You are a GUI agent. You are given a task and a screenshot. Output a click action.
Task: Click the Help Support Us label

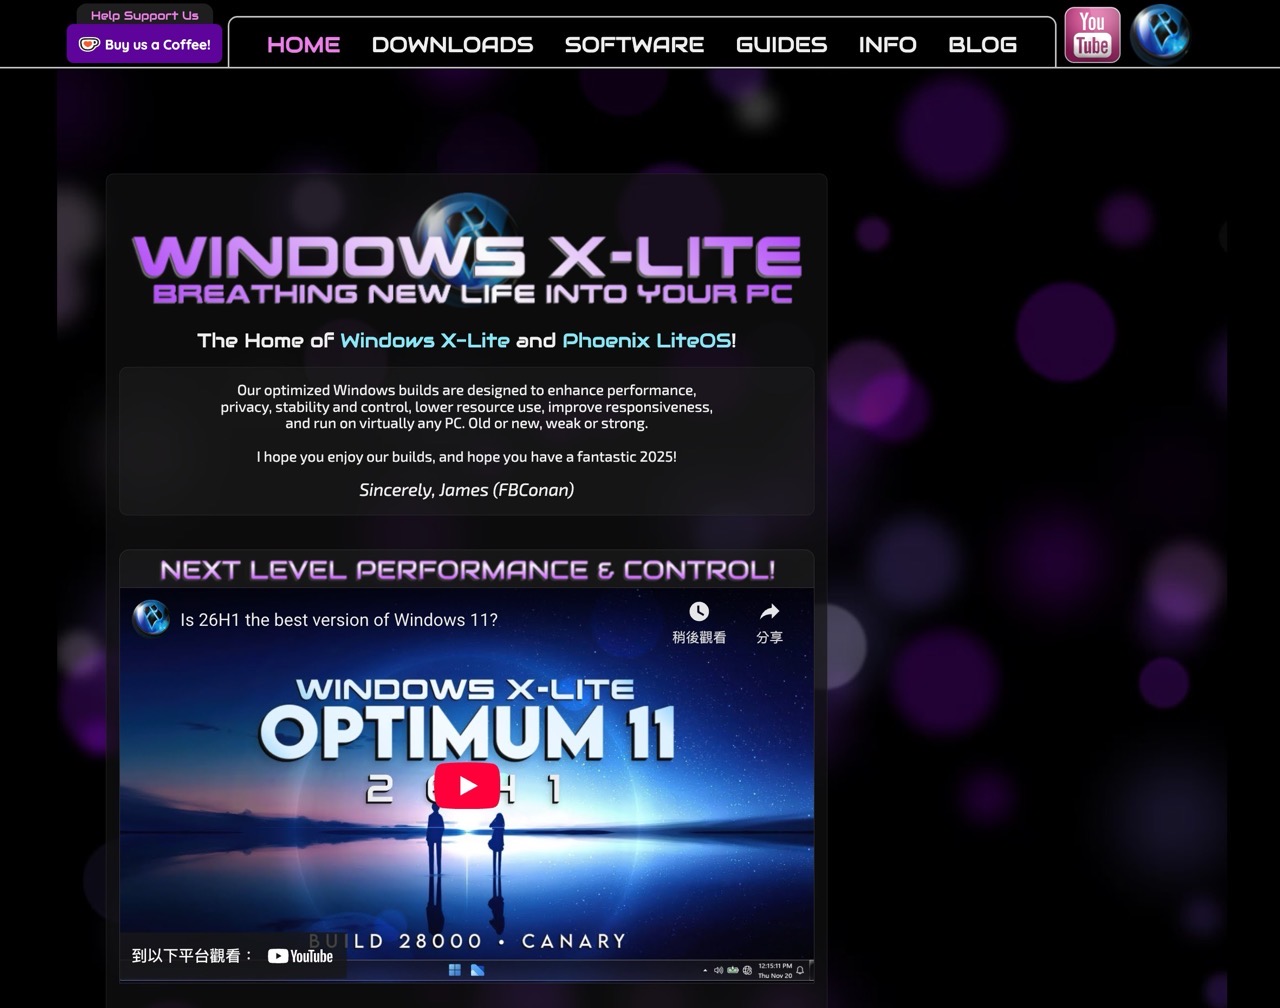pyautogui.click(x=145, y=15)
